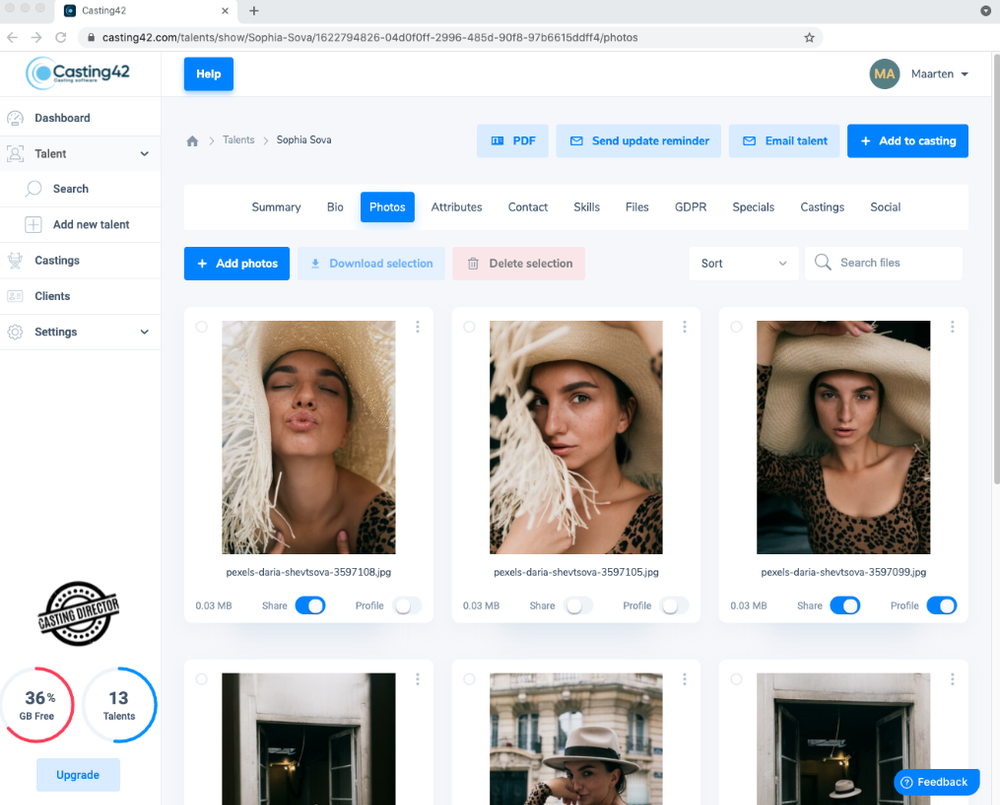Open the Contact tab

pyautogui.click(x=528, y=207)
